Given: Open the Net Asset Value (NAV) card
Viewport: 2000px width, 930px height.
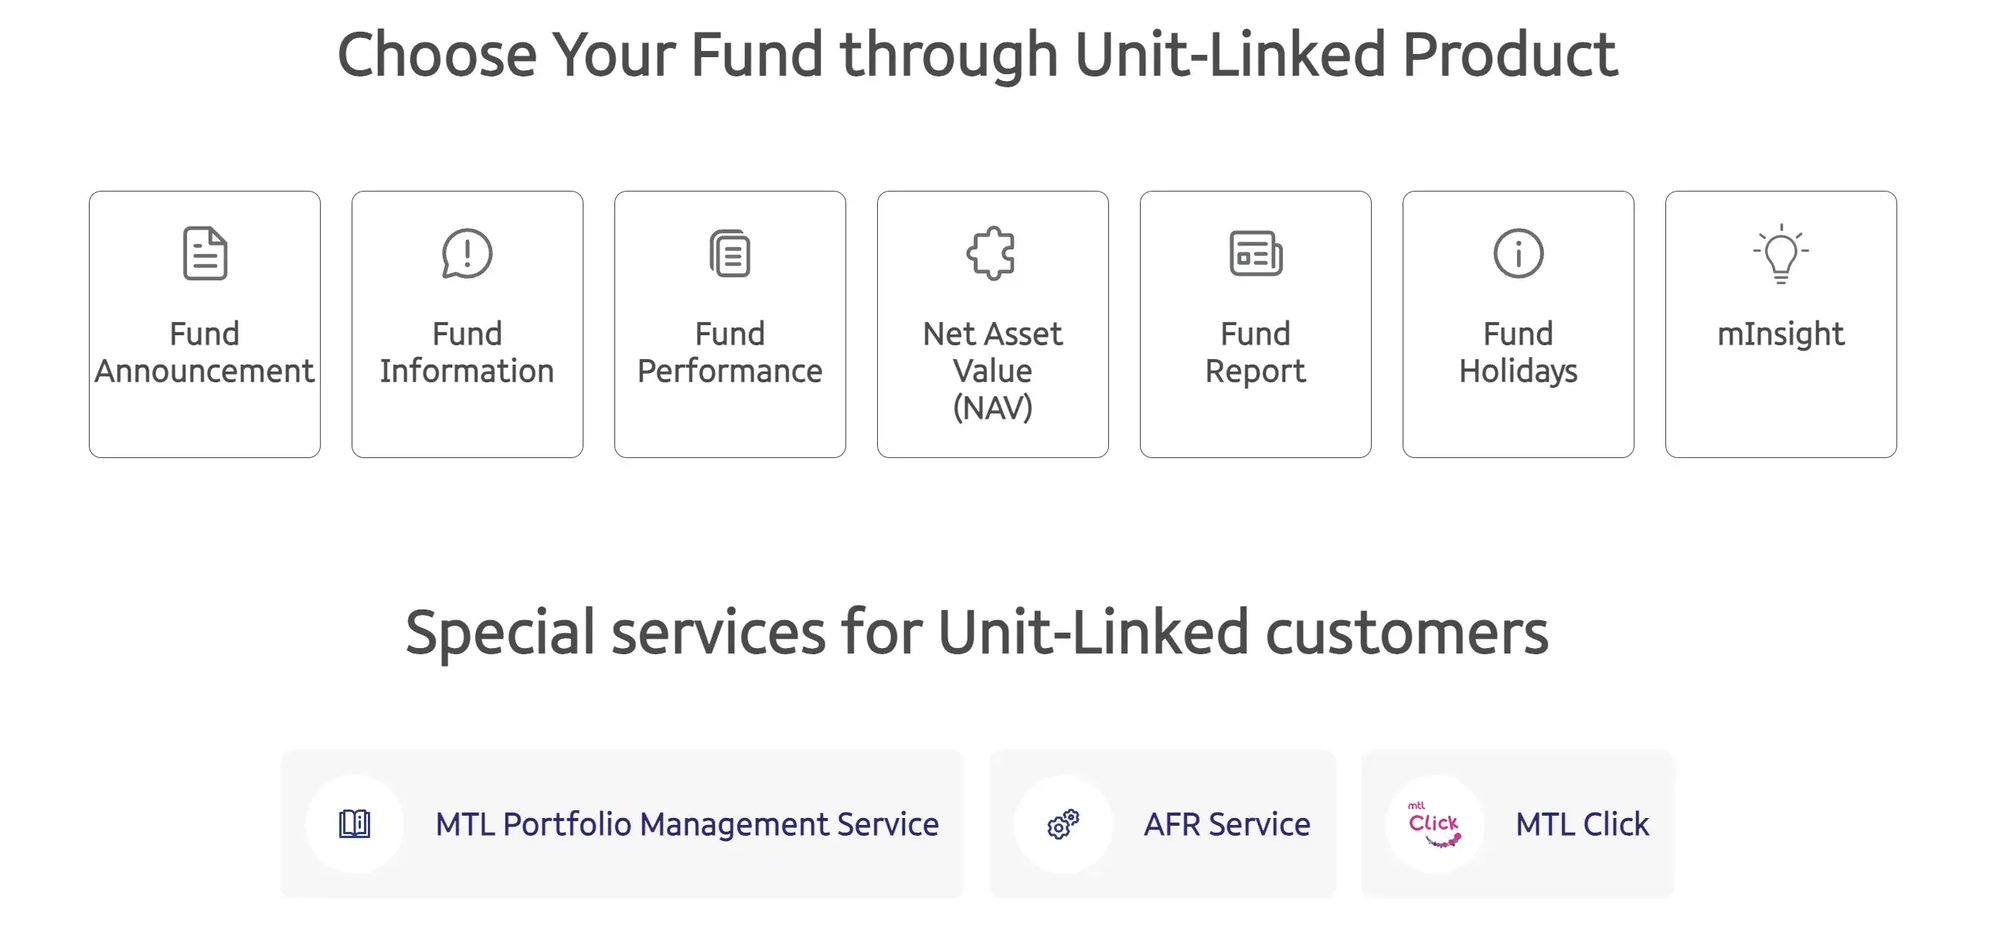Looking at the screenshot, I should (x=992, y=323).
